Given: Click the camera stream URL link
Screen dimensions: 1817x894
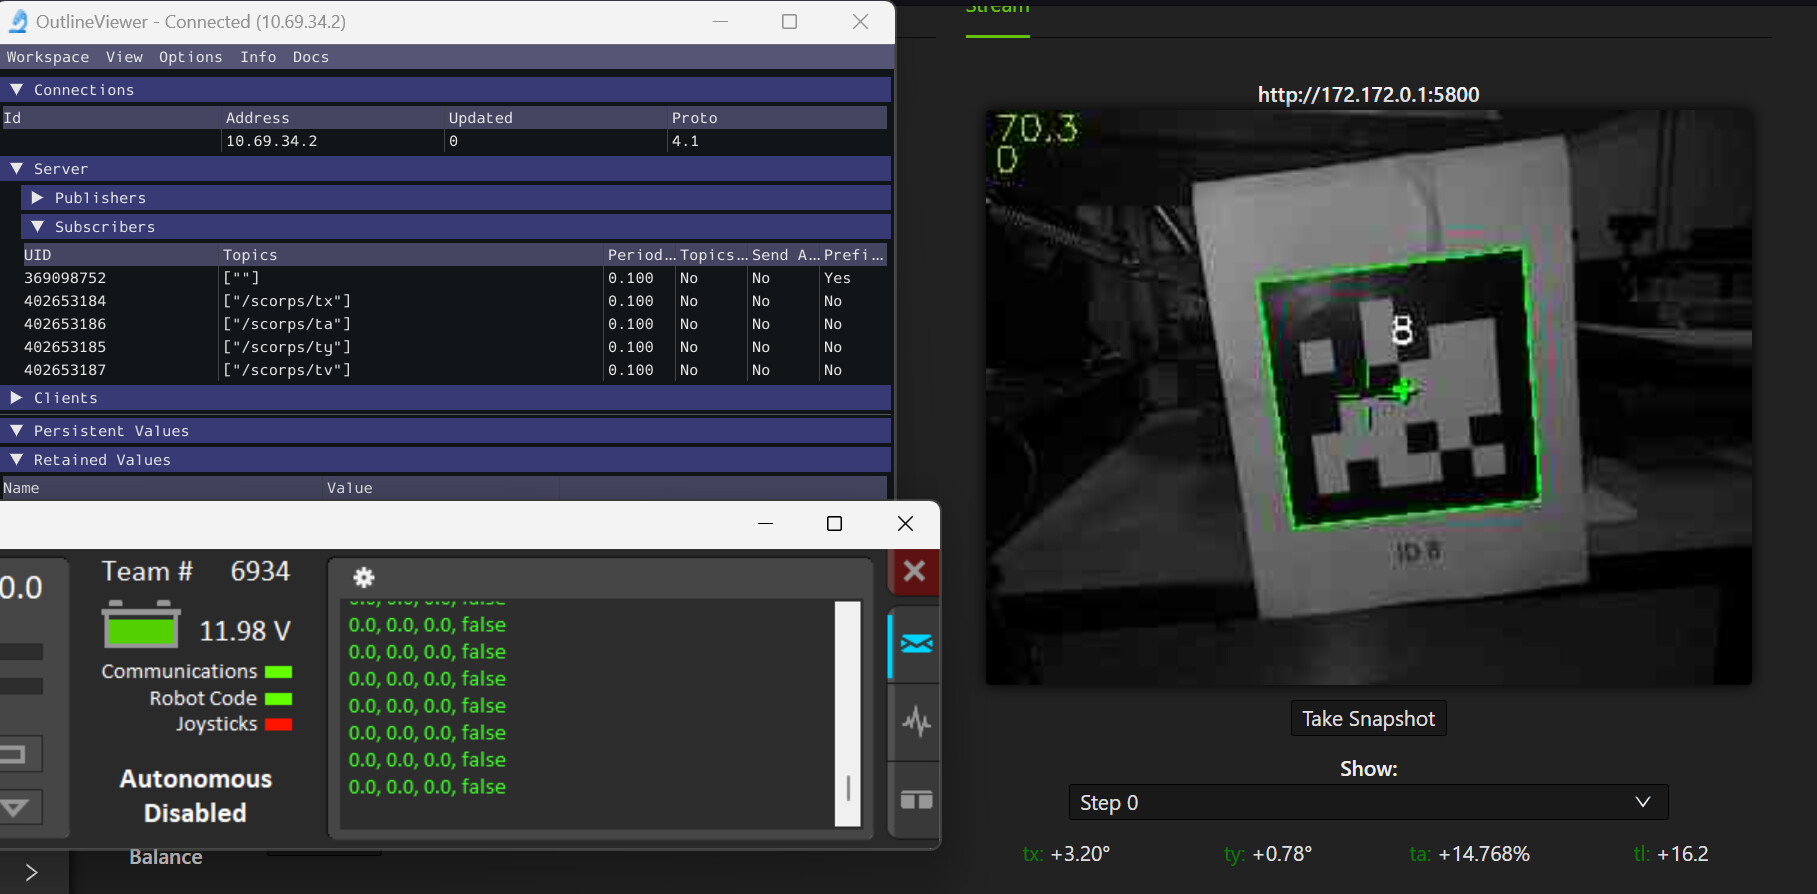Looking at the screenshot, I should pos(1368,95).
